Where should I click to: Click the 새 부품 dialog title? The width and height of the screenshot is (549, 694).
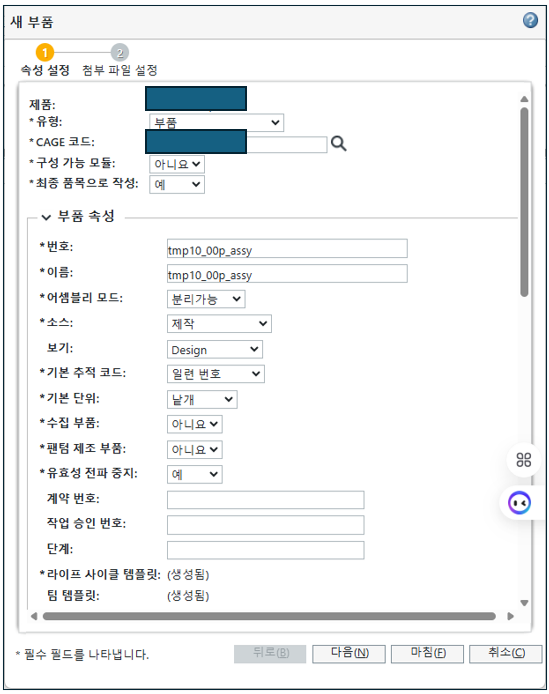point(32,21)
